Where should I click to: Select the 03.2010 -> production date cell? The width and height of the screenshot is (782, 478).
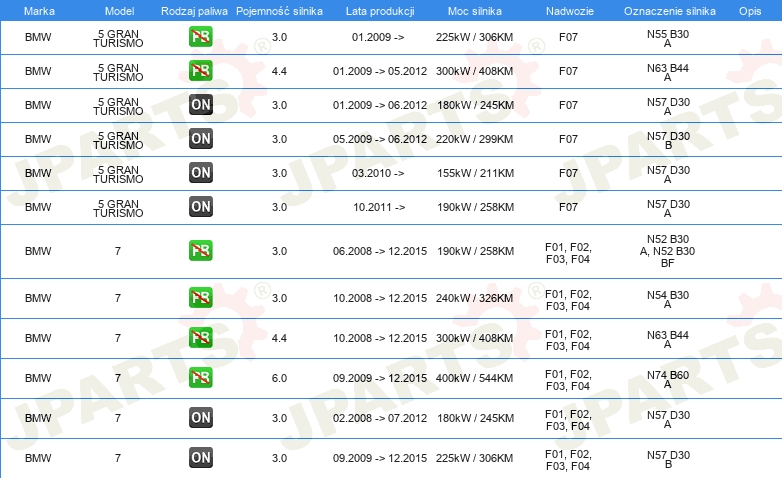coord(378,173)
